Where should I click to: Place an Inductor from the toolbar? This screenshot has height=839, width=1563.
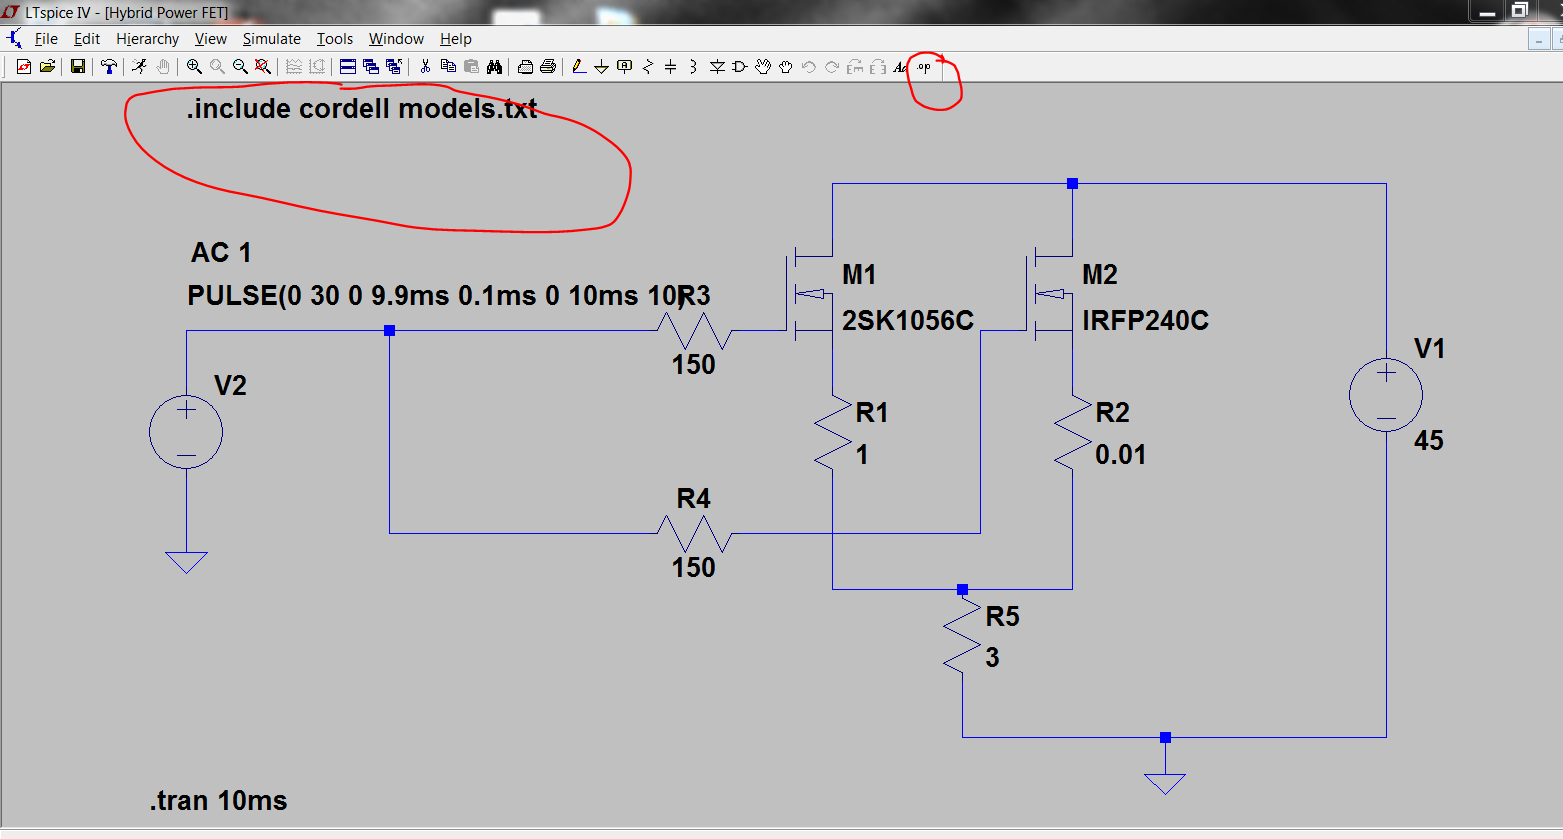click(x=692, y=67)
